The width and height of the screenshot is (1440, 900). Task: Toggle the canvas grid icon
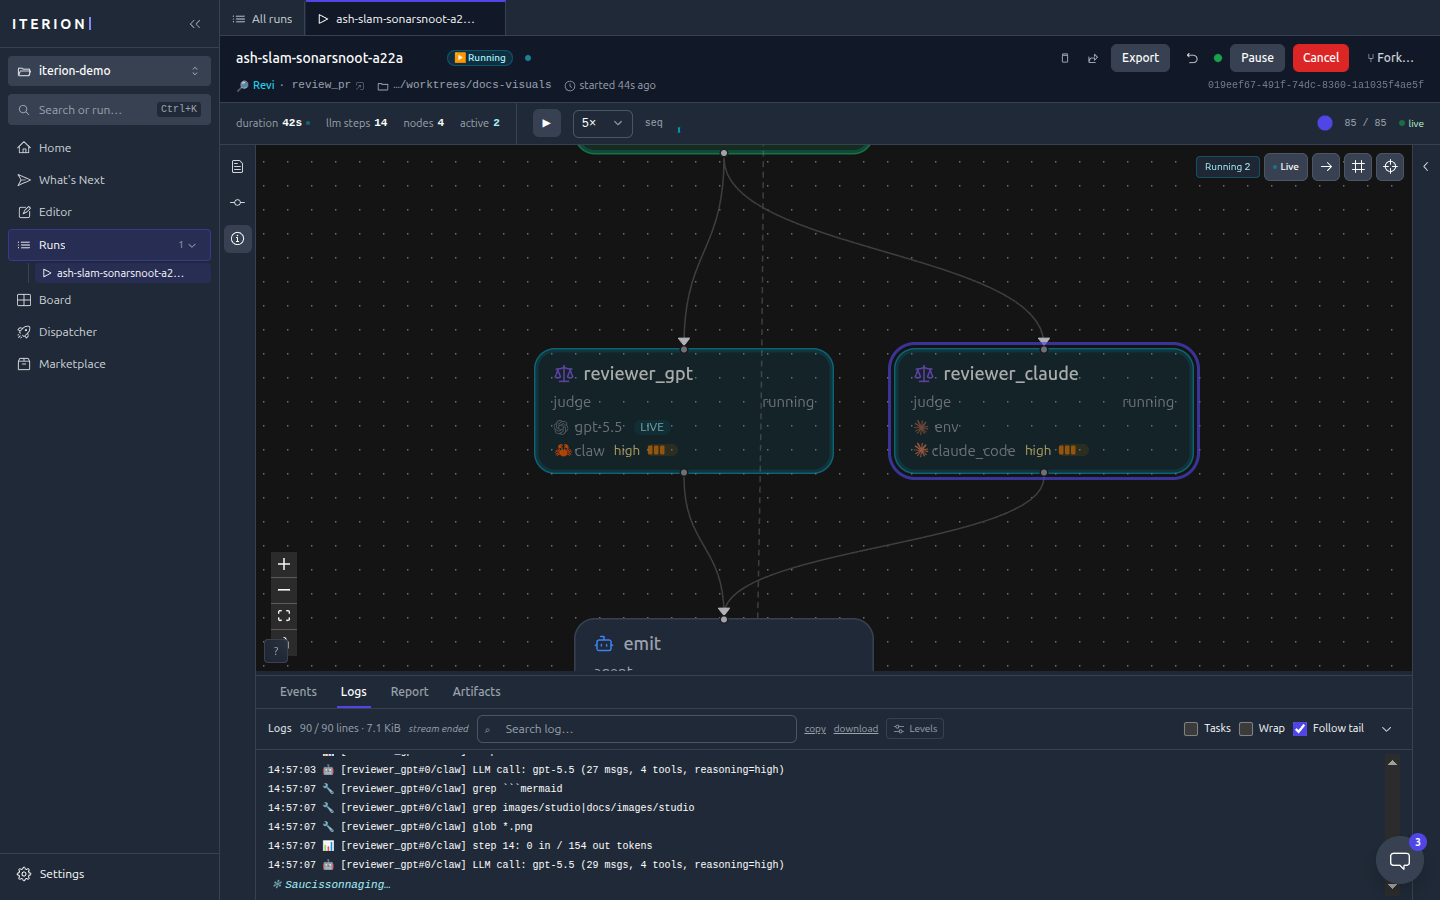tap(1358, 167)
